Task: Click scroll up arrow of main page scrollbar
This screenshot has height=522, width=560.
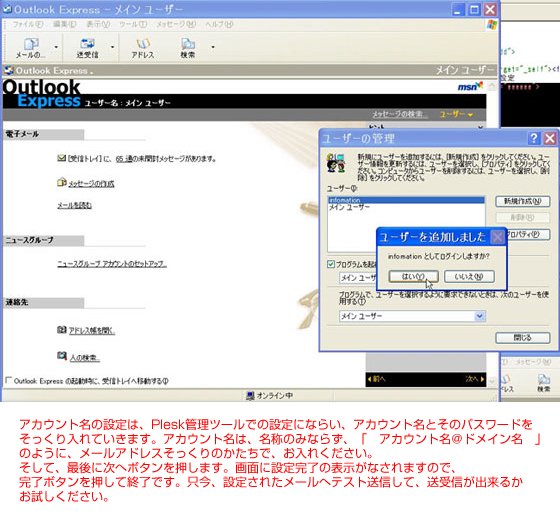Action: click(491, 86)
